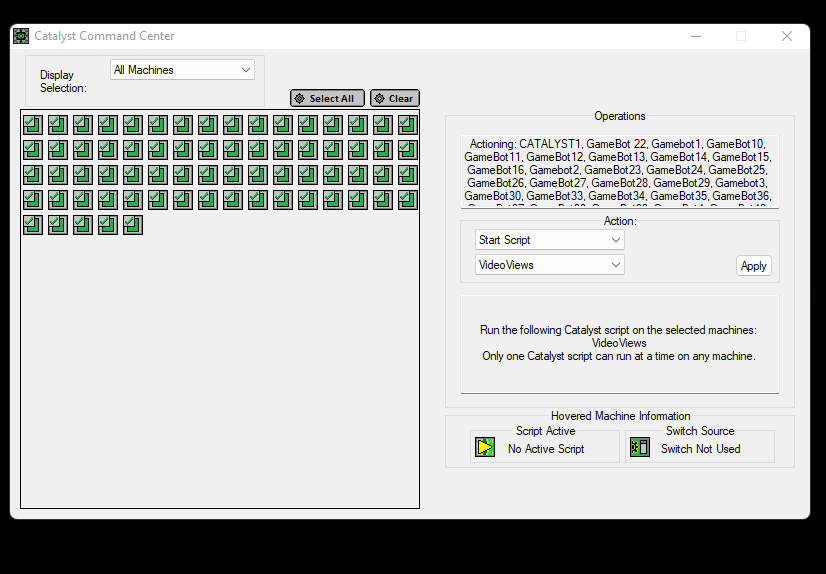
Task: Select the first machine icon in top row
Action: pyautogui.click(x=32, y=124)
